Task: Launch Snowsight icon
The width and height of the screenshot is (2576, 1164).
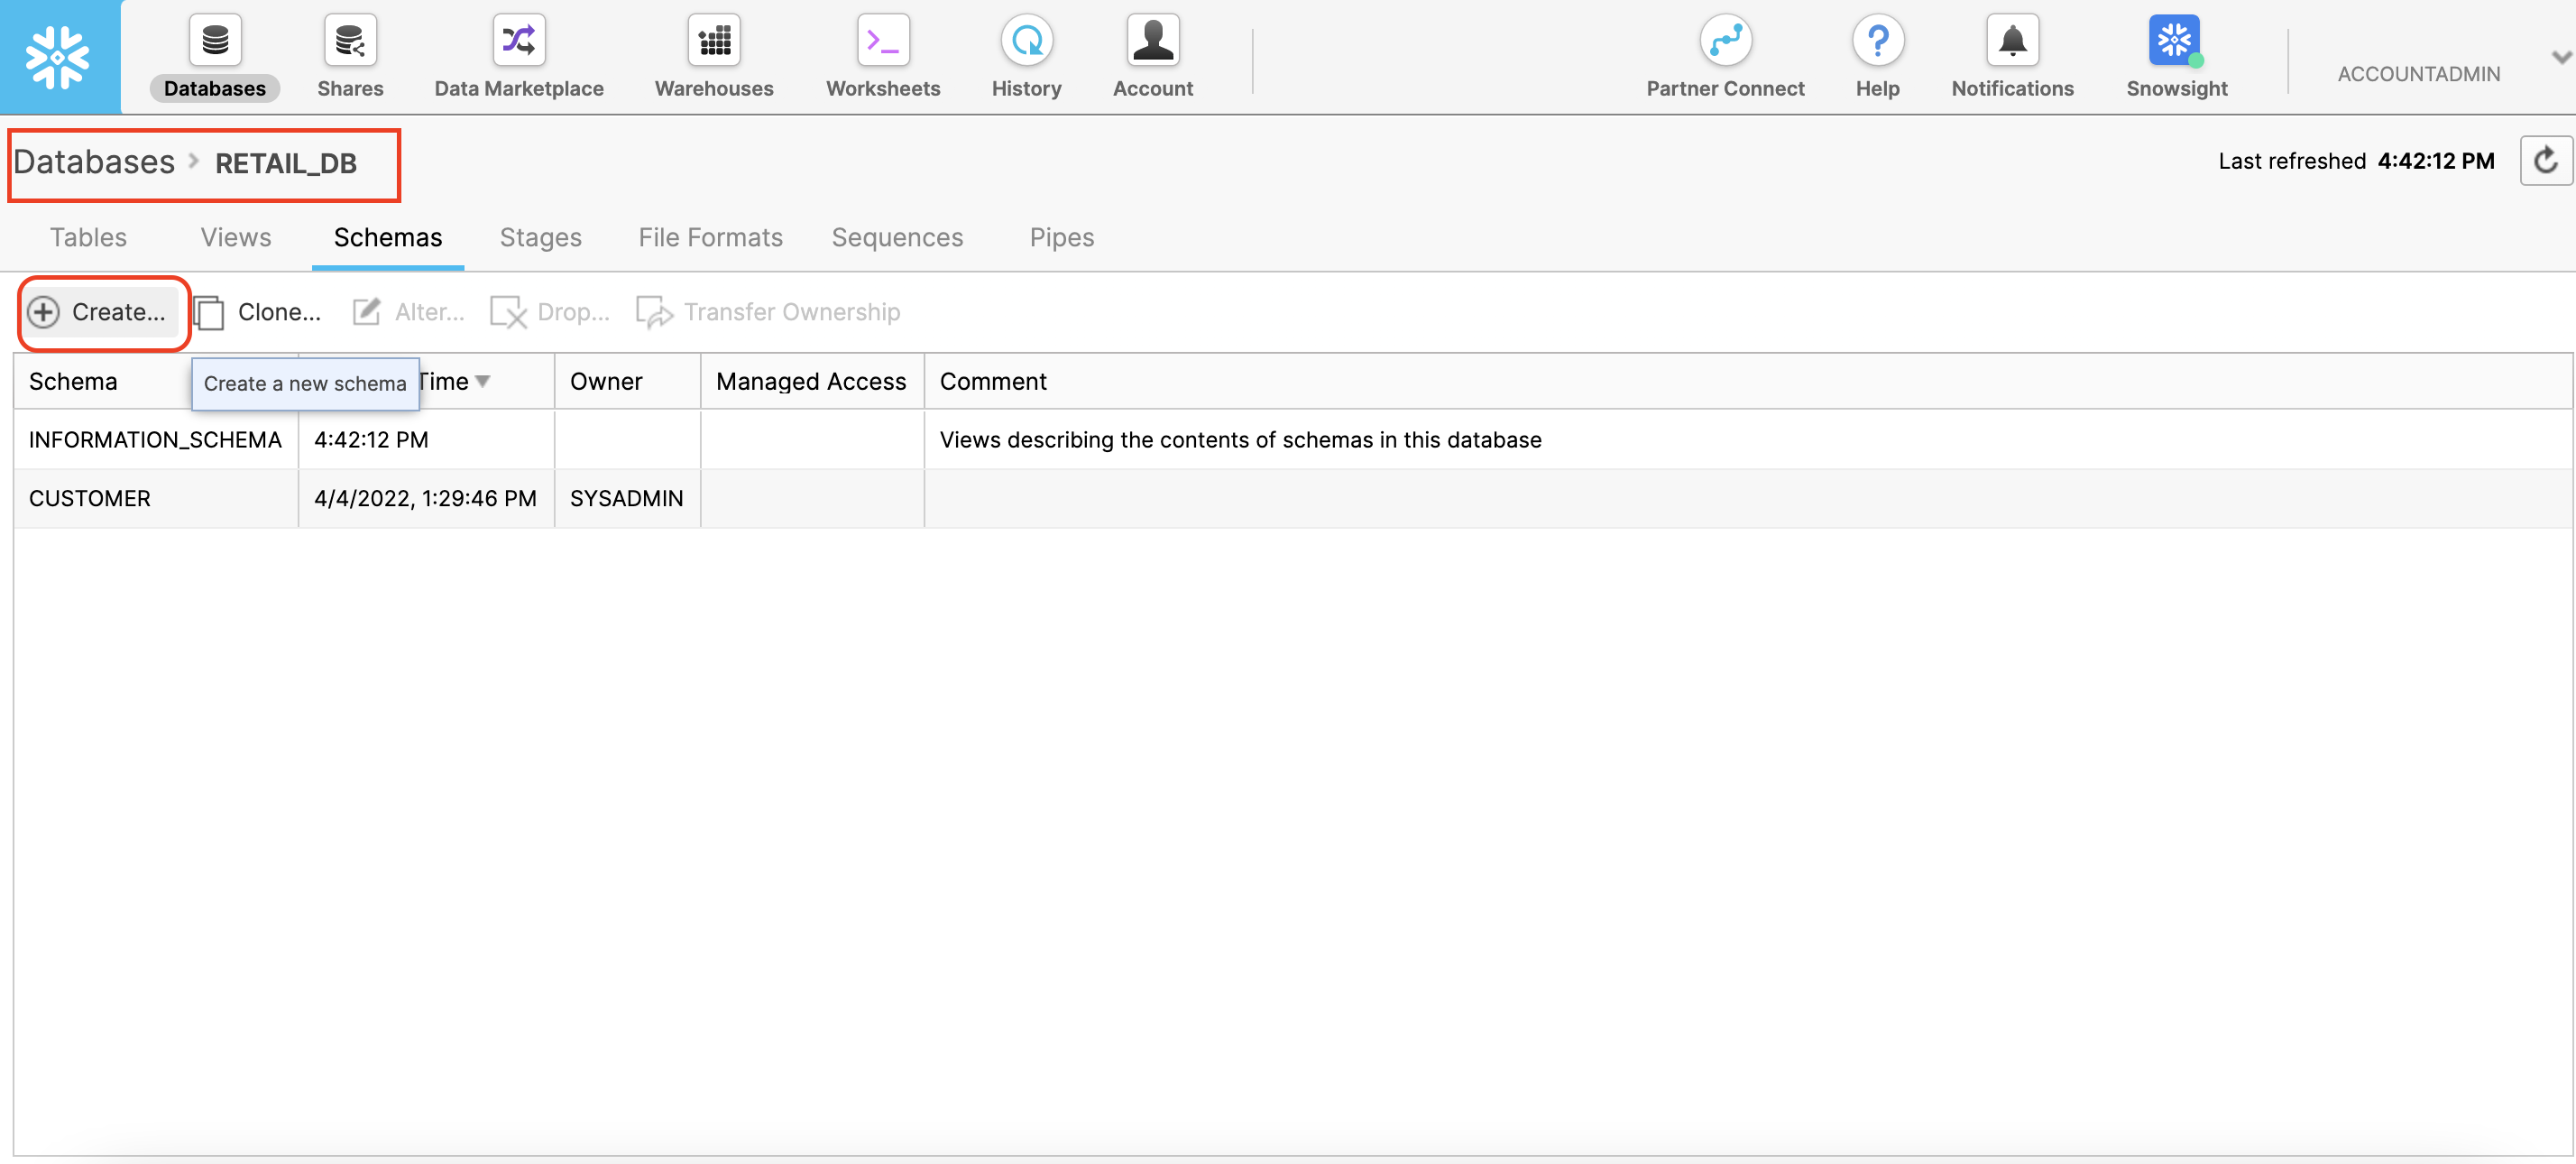Action: coord(2175,40)
